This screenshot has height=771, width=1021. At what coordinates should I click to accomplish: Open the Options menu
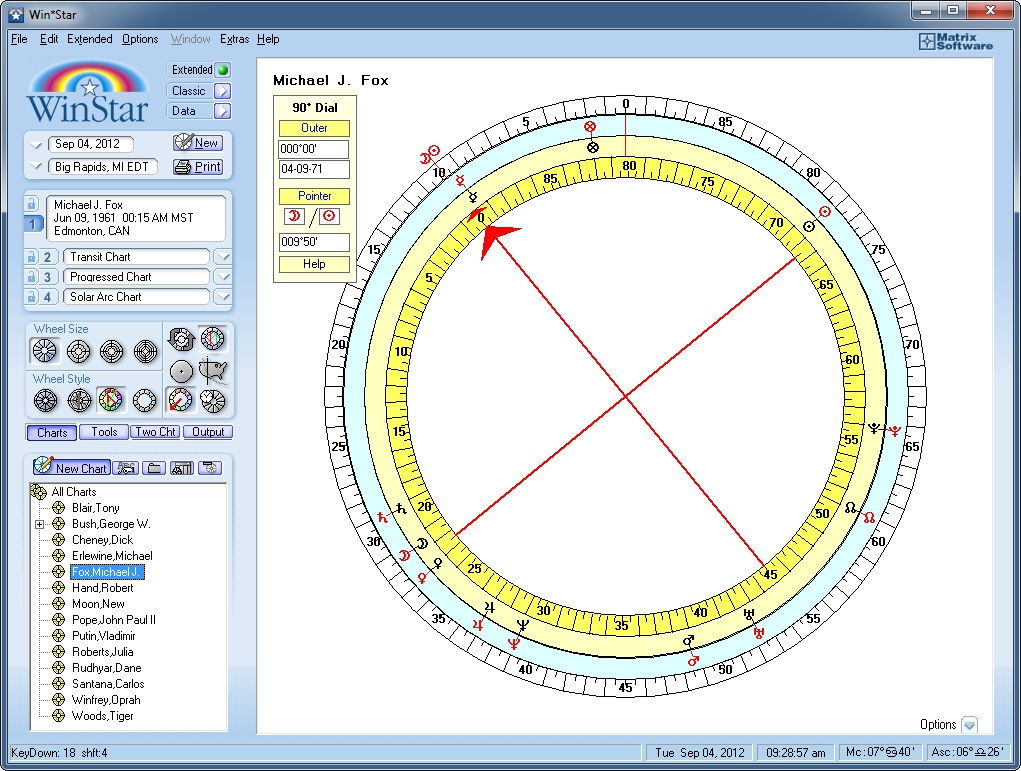click(x=140, y=39)
